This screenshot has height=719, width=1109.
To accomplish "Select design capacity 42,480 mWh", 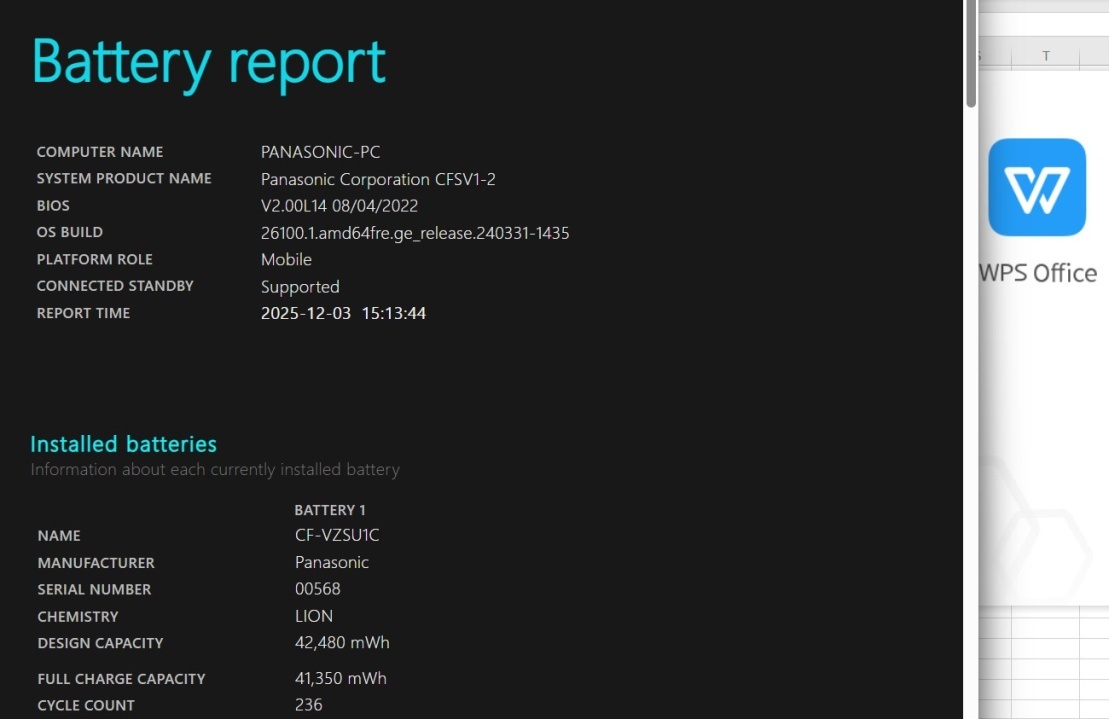I will [x=342, y=643].
